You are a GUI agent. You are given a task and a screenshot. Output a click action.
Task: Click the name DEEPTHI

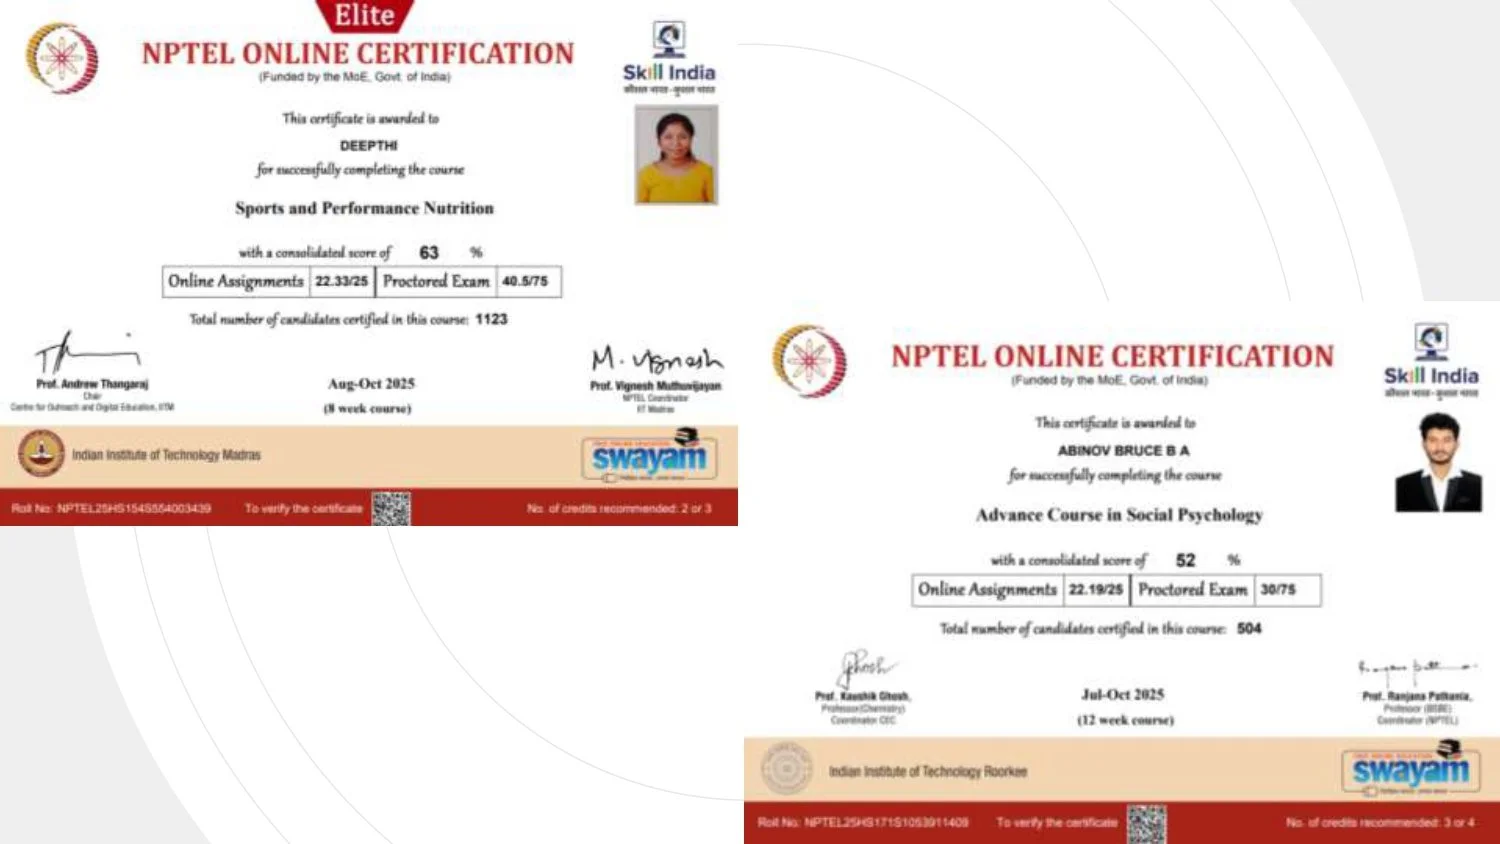point(369,146)
